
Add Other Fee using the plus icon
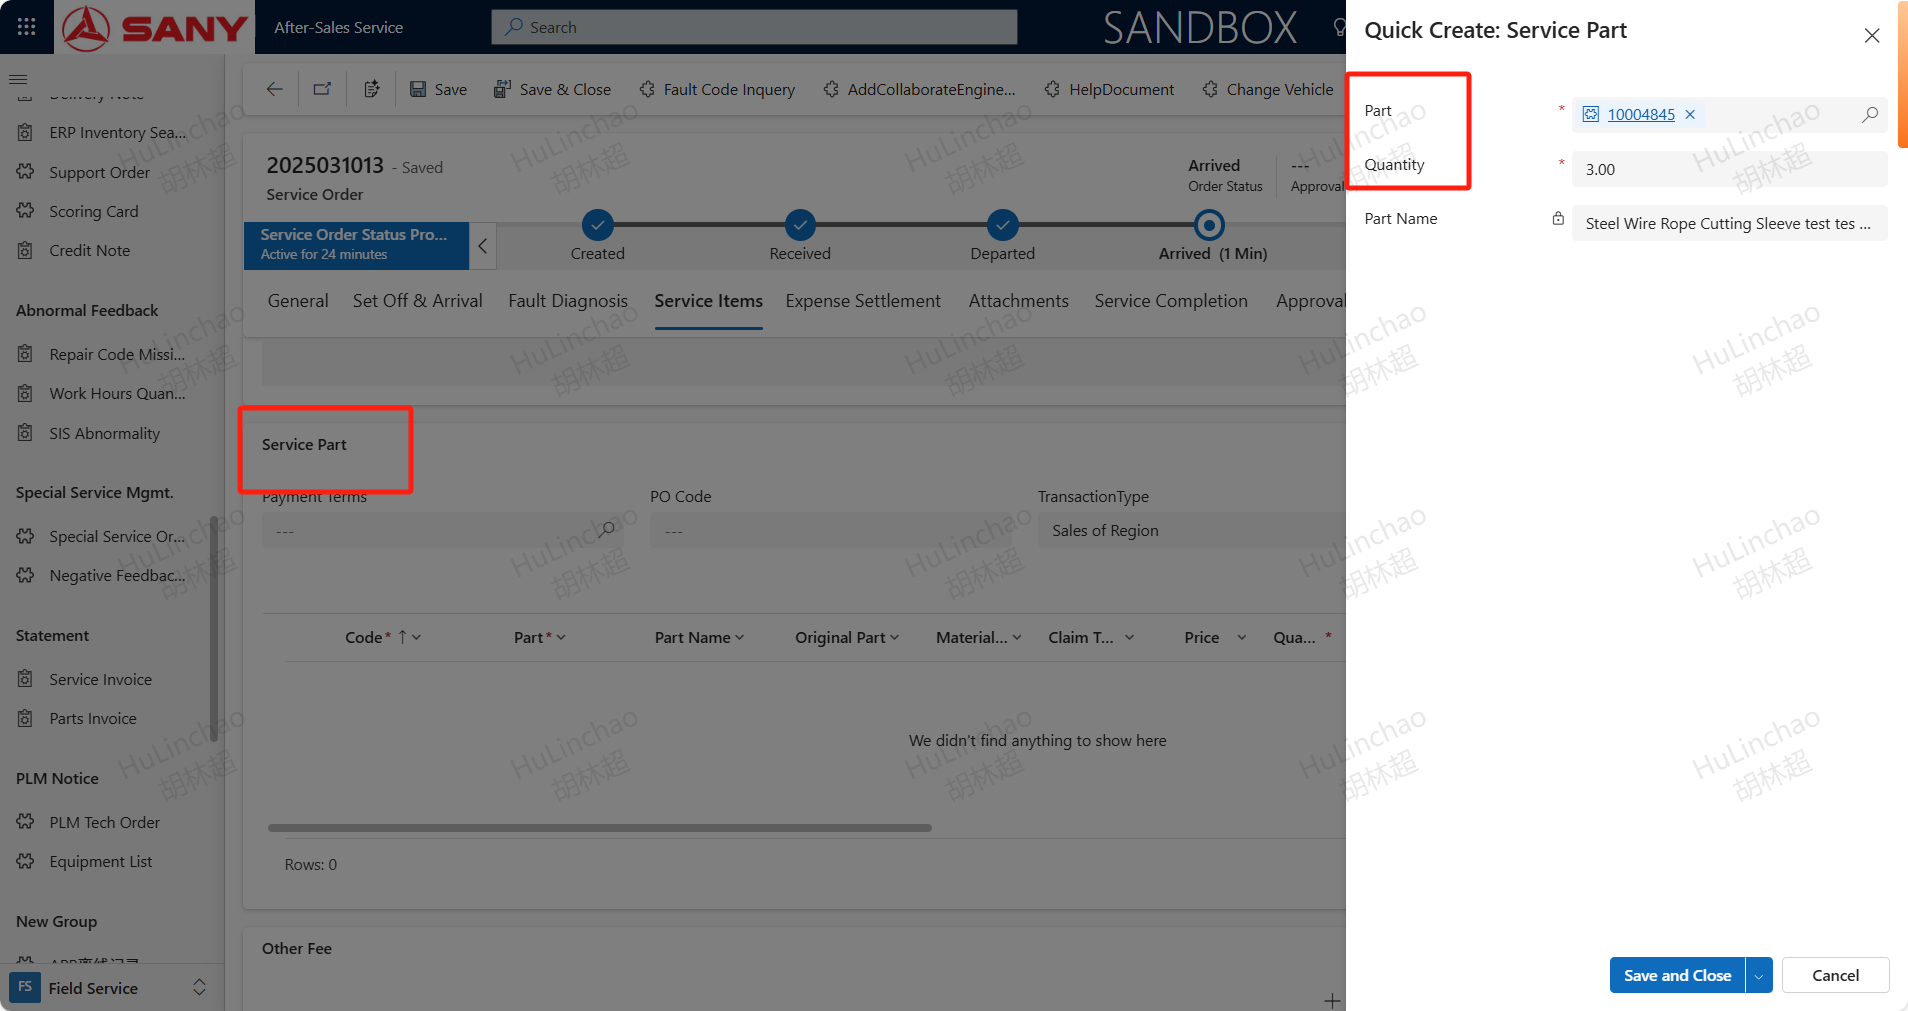click(1332, 1000)
